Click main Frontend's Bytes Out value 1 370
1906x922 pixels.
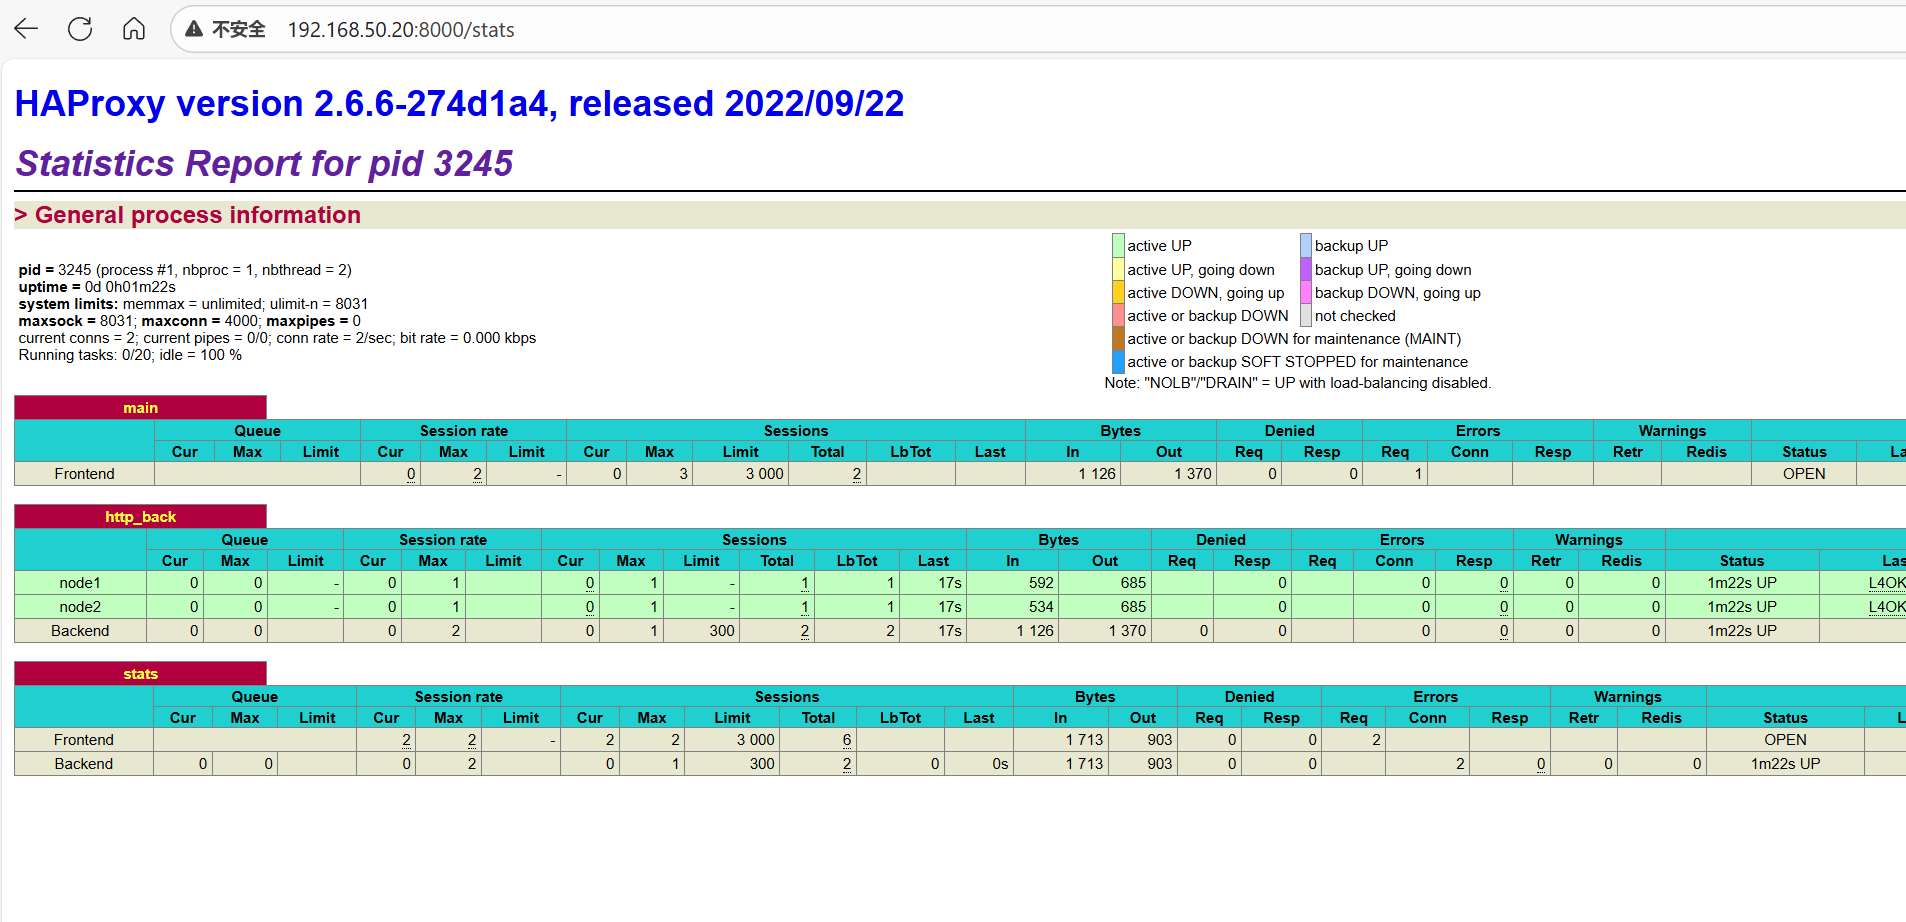tap(1193, 474)
